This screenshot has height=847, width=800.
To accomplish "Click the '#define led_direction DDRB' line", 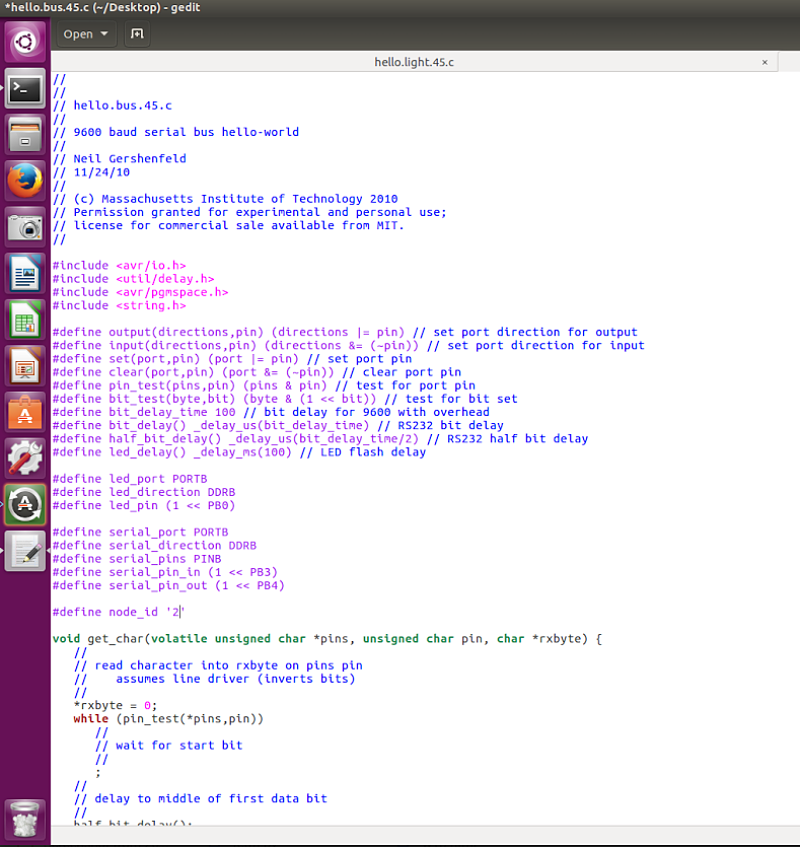I will point(144,492).
